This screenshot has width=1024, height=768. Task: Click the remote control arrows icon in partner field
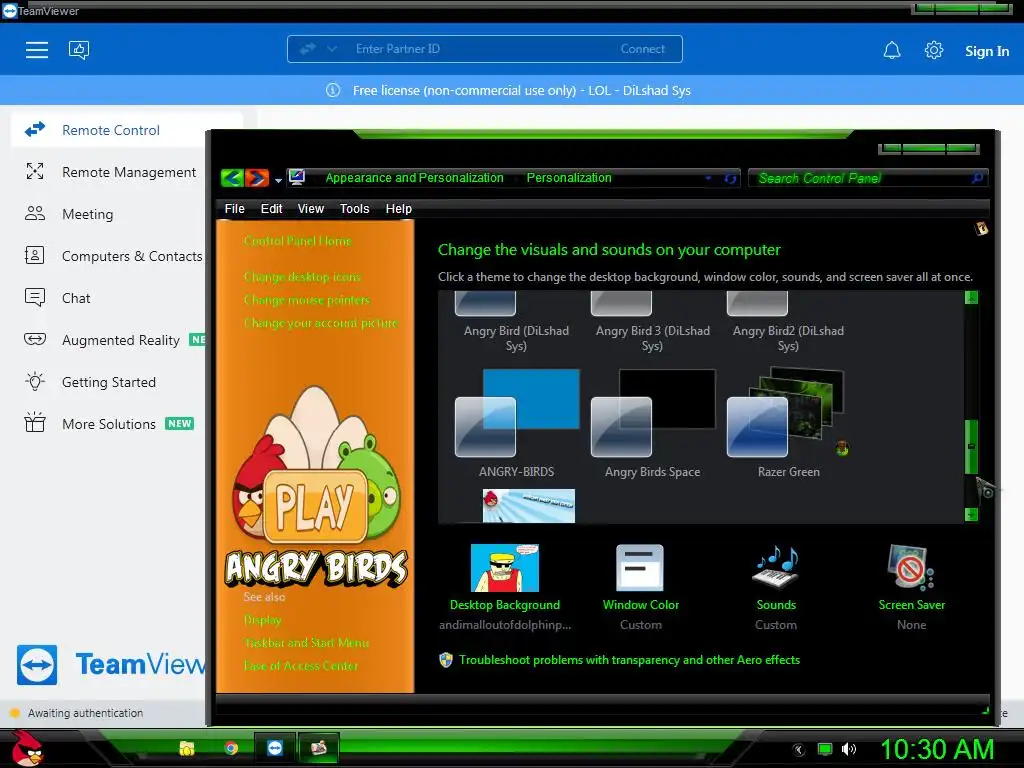coord(308,49)
